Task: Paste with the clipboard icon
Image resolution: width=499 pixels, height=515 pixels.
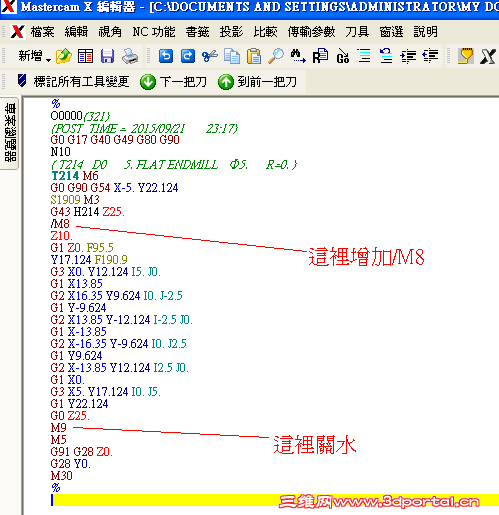Action: point(254,56)
